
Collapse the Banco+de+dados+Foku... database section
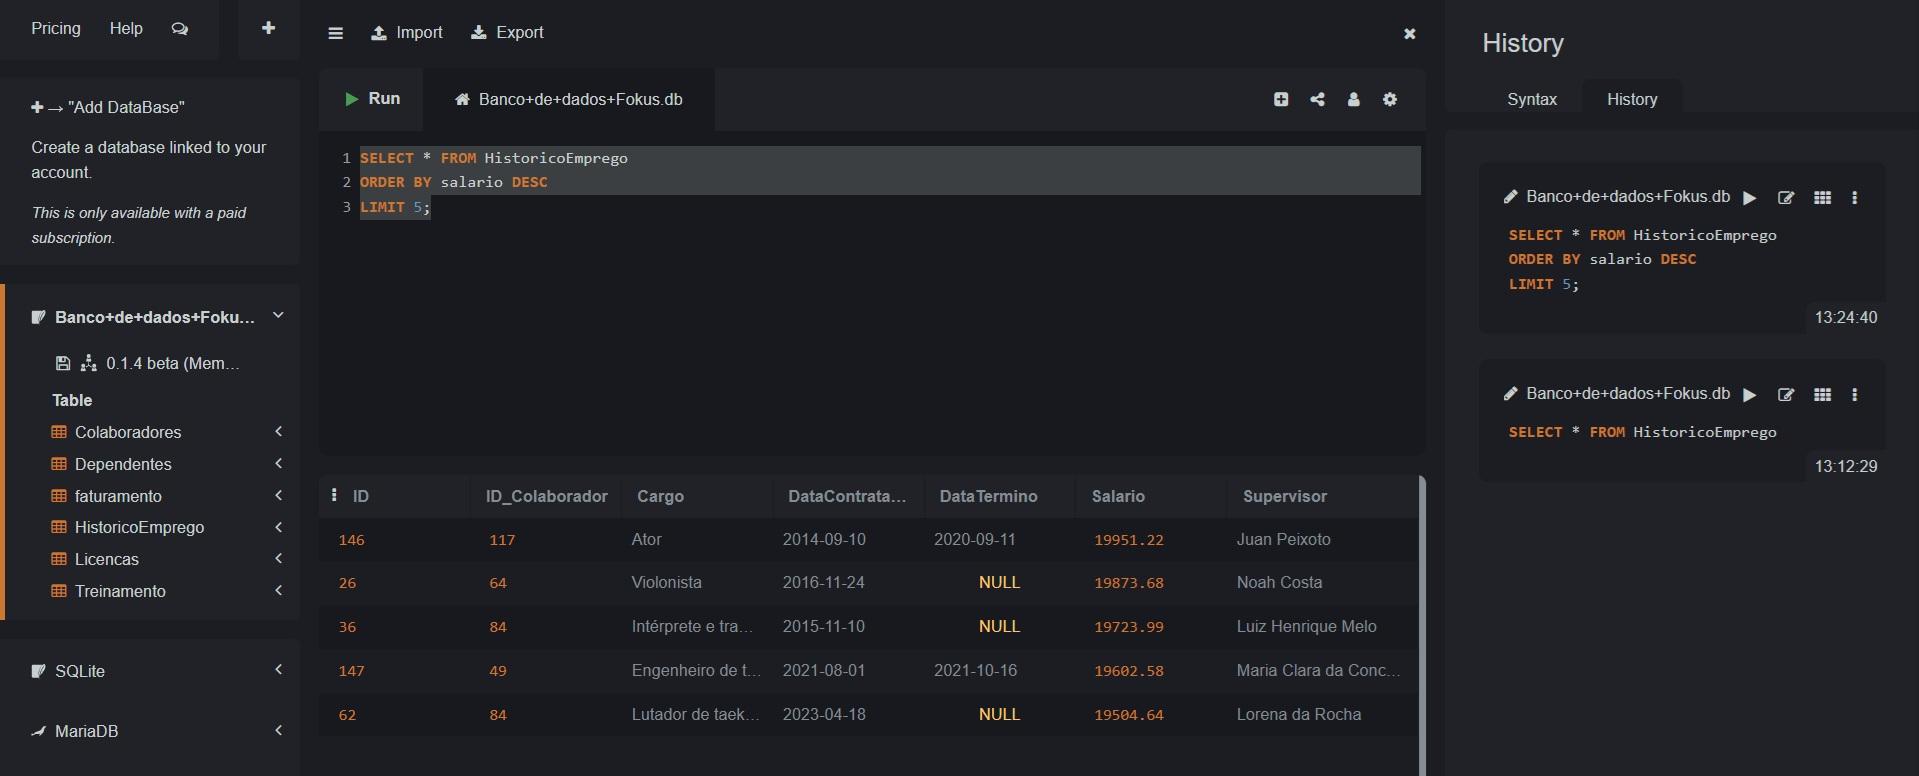[x=279, y=316]
